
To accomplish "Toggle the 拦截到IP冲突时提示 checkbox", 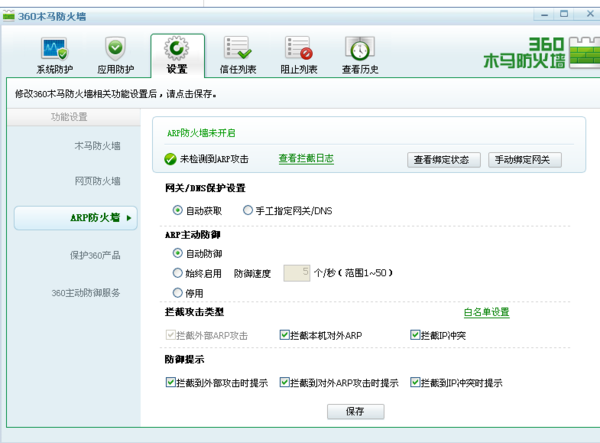I will (415, 383).
